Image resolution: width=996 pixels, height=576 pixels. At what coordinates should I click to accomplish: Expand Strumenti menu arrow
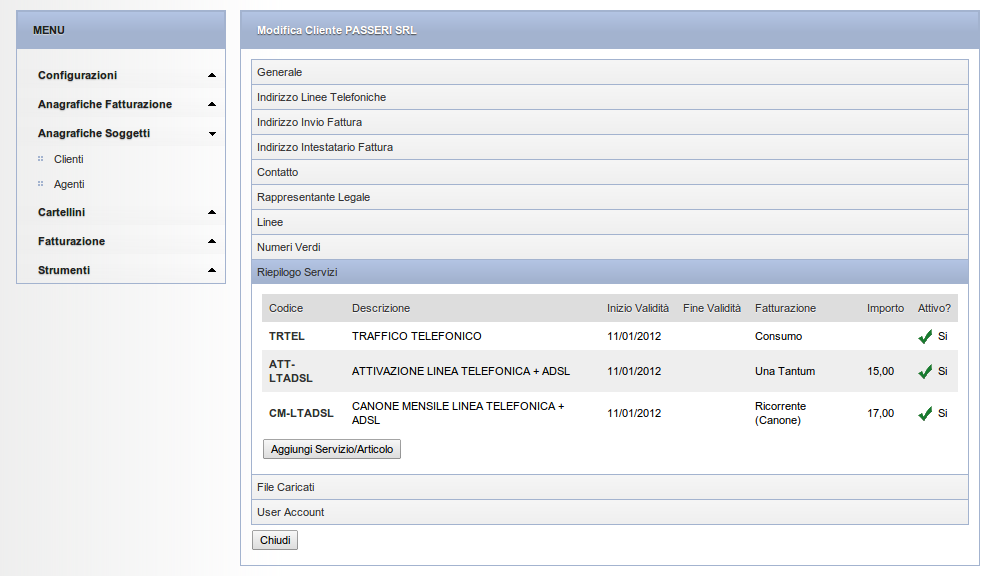point(212,270)
